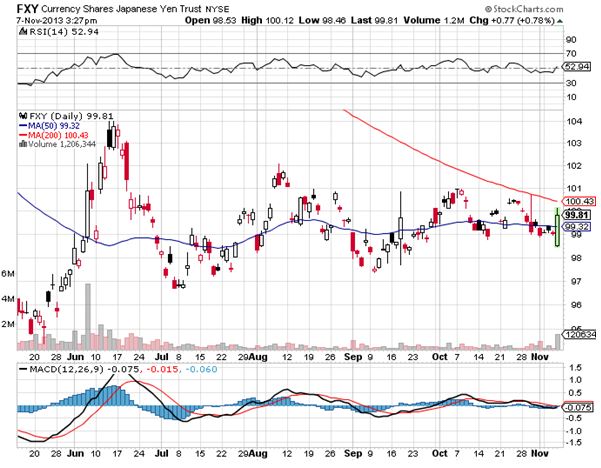Click the -1.5 MACD axis label
The image size is (601, 468).
tap(572, 442)
